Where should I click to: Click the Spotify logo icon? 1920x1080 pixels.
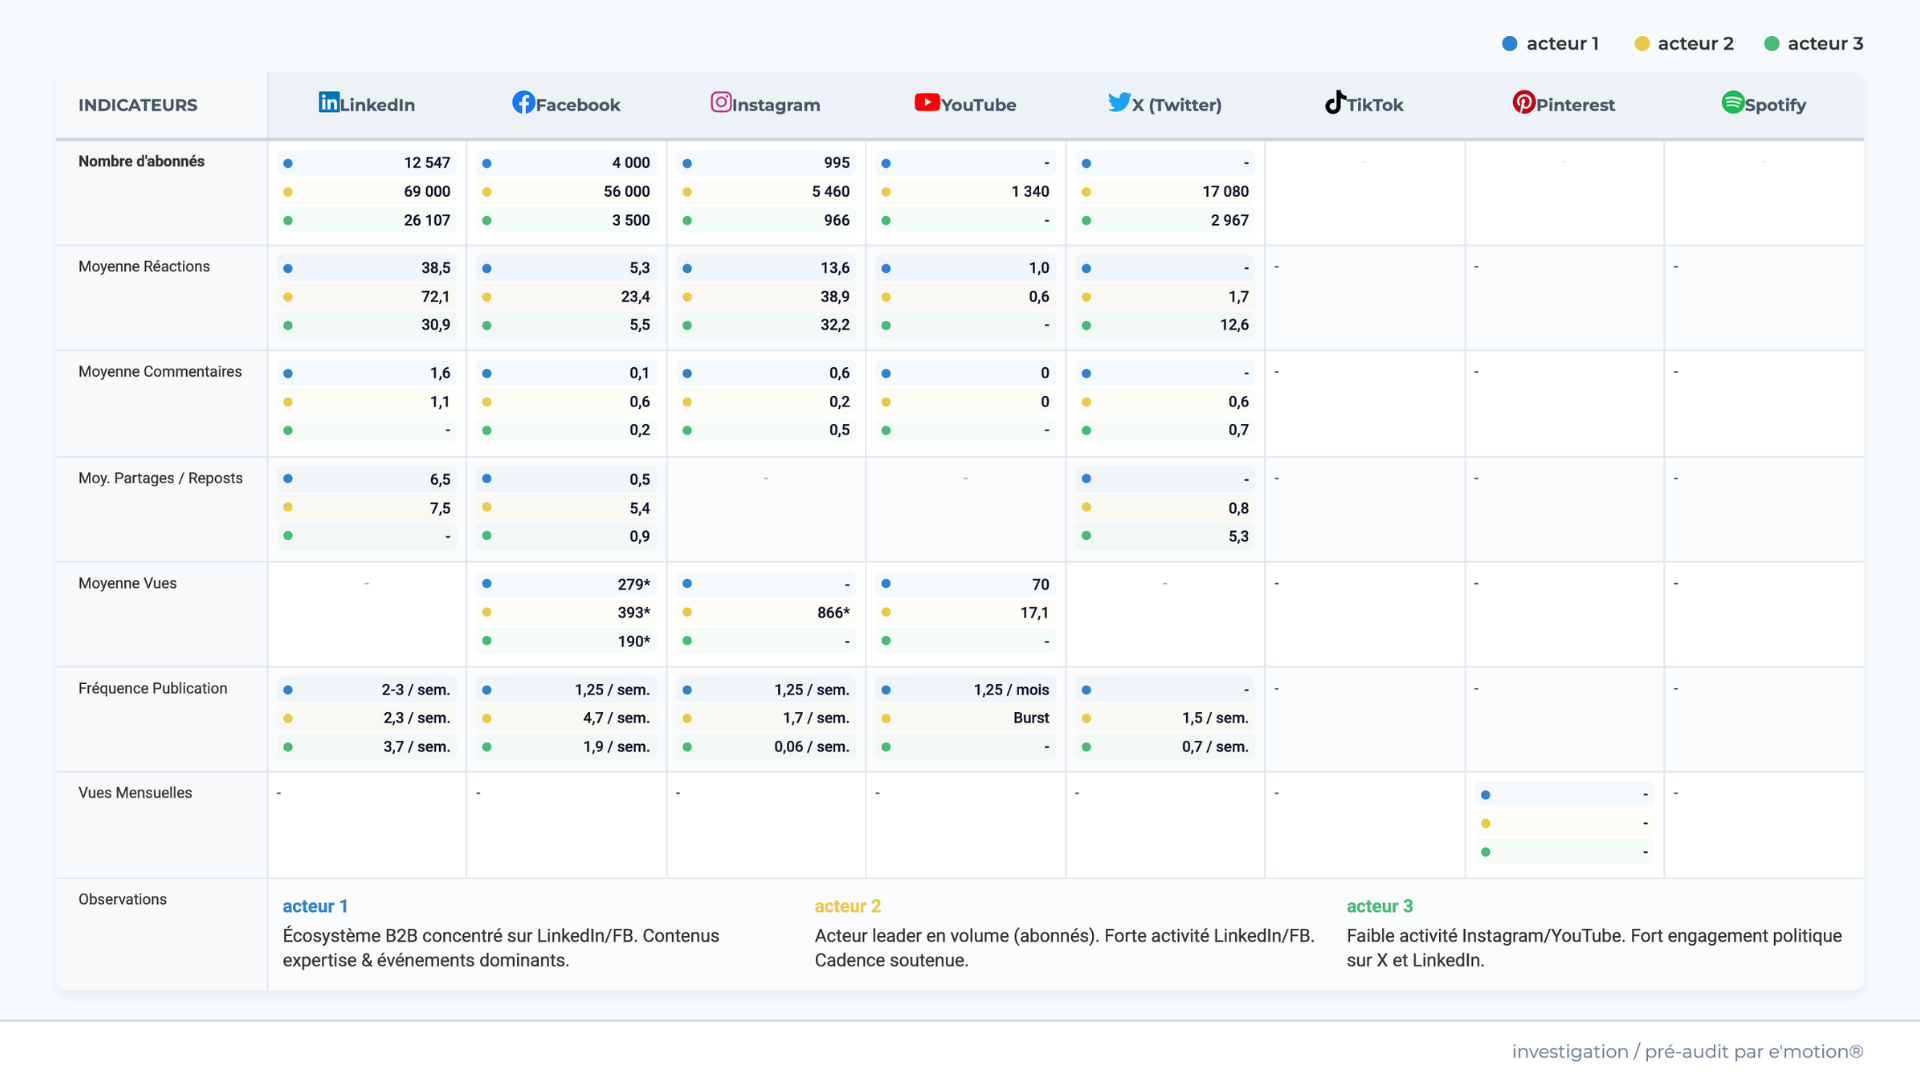(x=1732, y=102)
